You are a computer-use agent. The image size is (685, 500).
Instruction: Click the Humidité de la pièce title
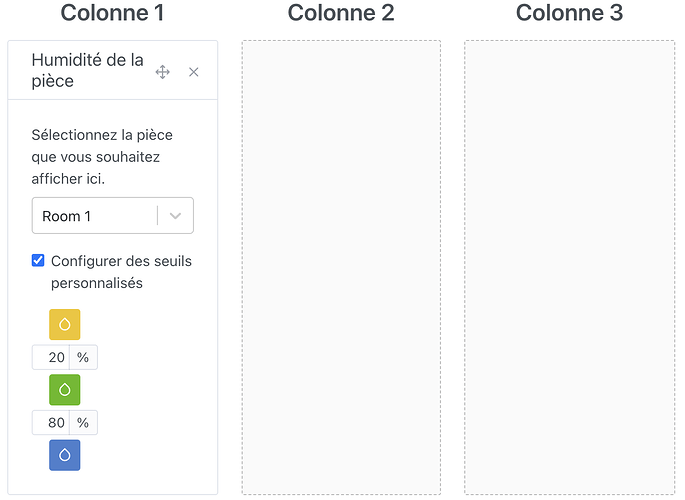click(x=87, y=71)
